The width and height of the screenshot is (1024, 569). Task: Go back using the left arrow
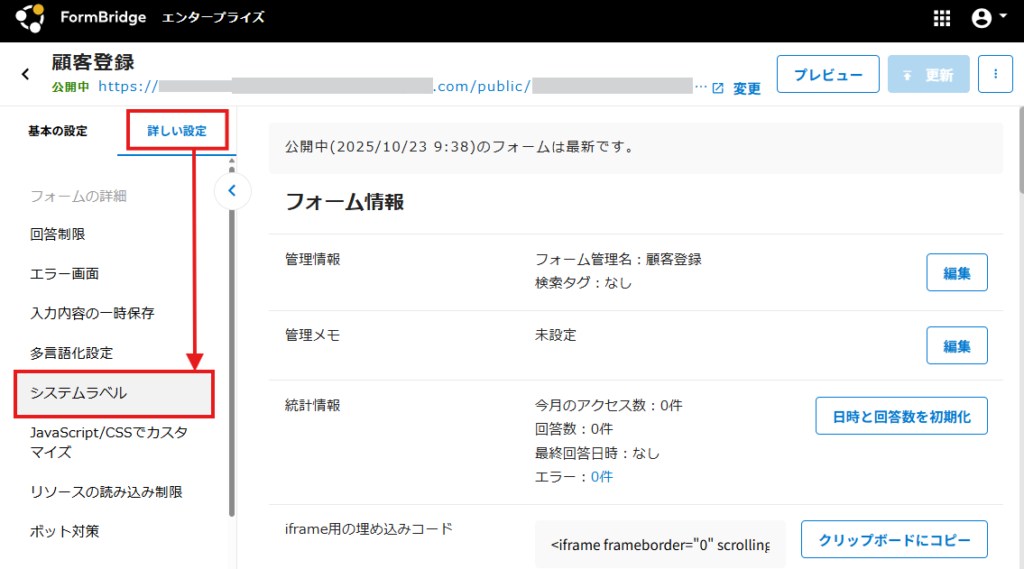pyautogui.click(x=26, y=74)
